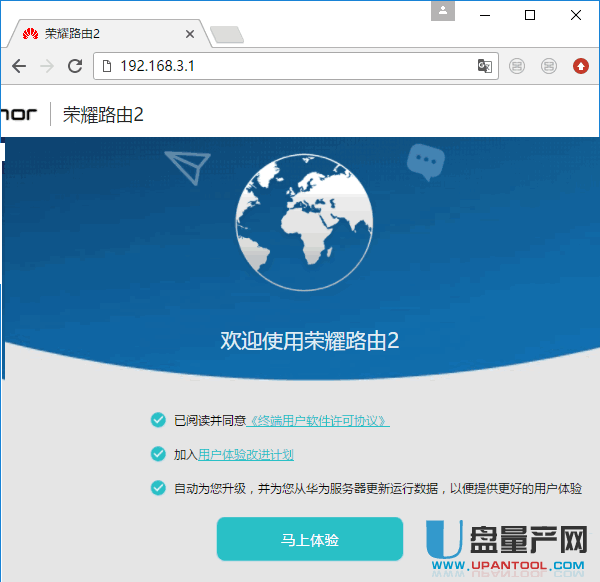Click the honor logo in header
Viewport: 600px width, 582px height.
click(18, 114)
